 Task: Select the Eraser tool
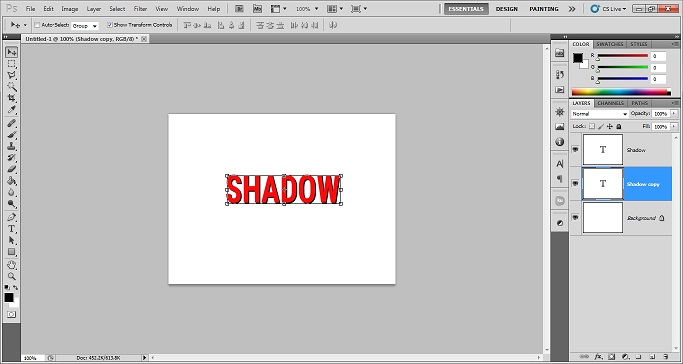(11, 169)
